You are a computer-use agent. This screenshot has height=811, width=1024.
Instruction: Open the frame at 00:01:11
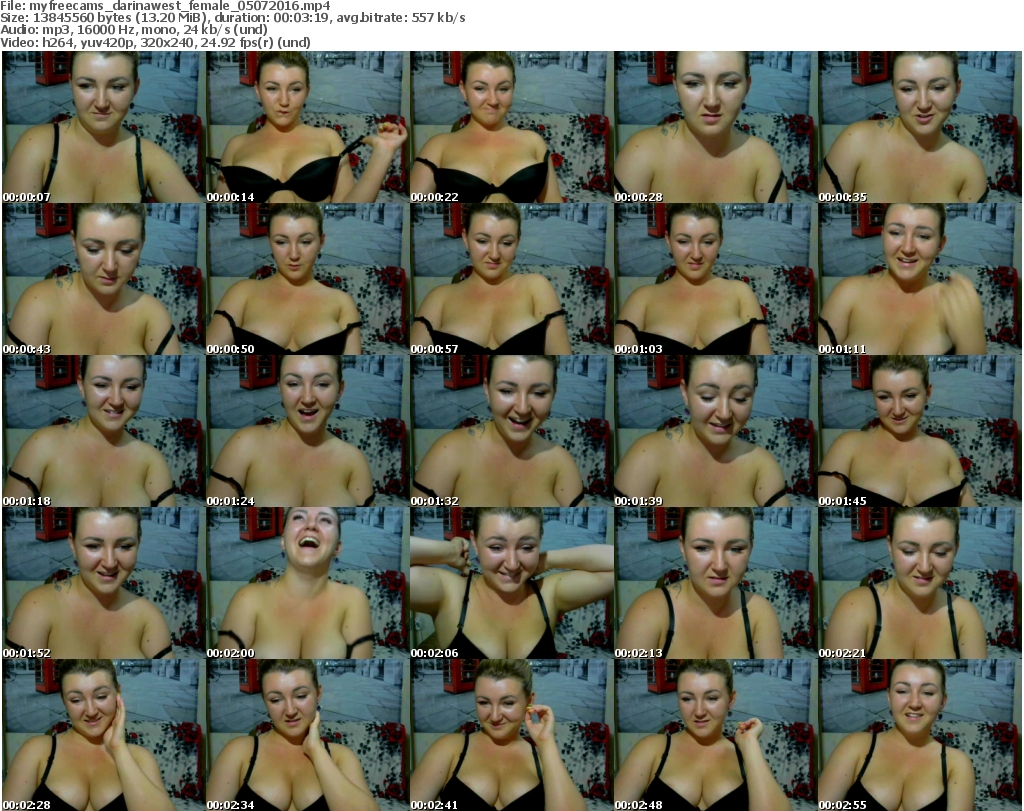pyautogui.click(x=920, y=279)
